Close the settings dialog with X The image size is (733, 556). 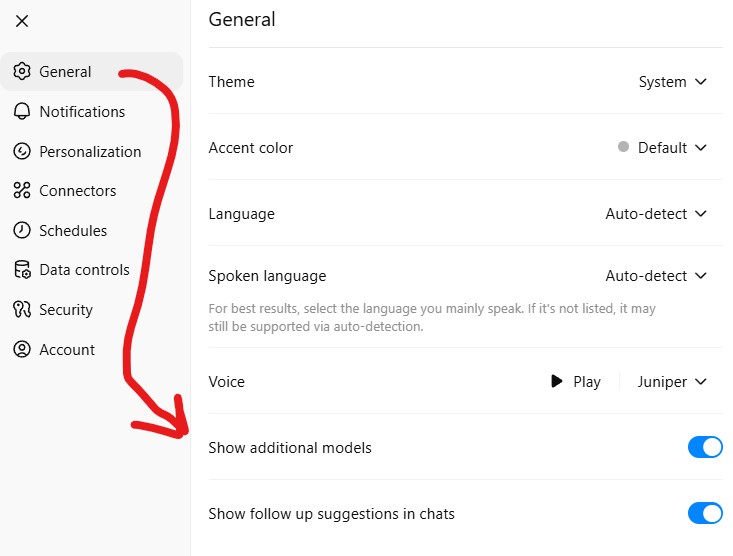tap(22, 21)
